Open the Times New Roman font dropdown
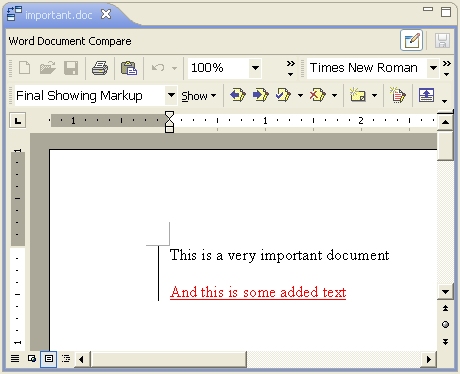Image resolution: width=460 pixels, height=374 pixels. [433, 68]
